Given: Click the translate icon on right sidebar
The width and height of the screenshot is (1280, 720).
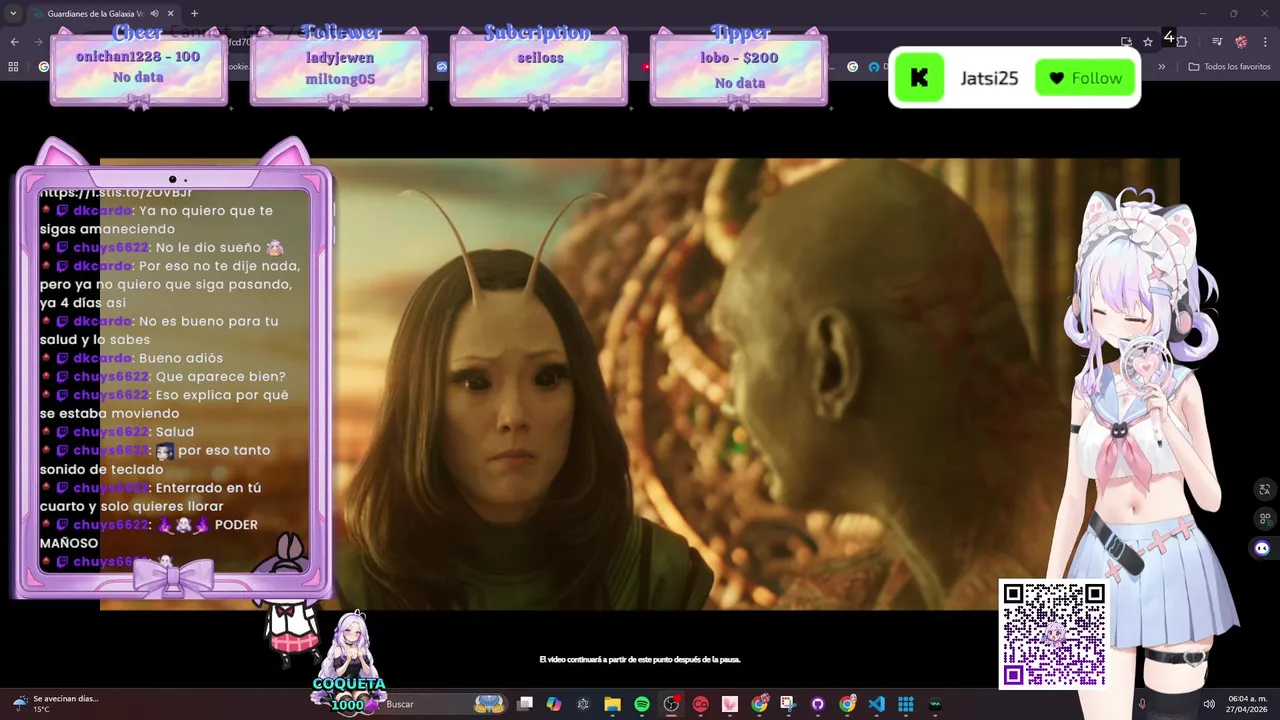Looking at the screenshot, I should click(x=1264, y=490).
